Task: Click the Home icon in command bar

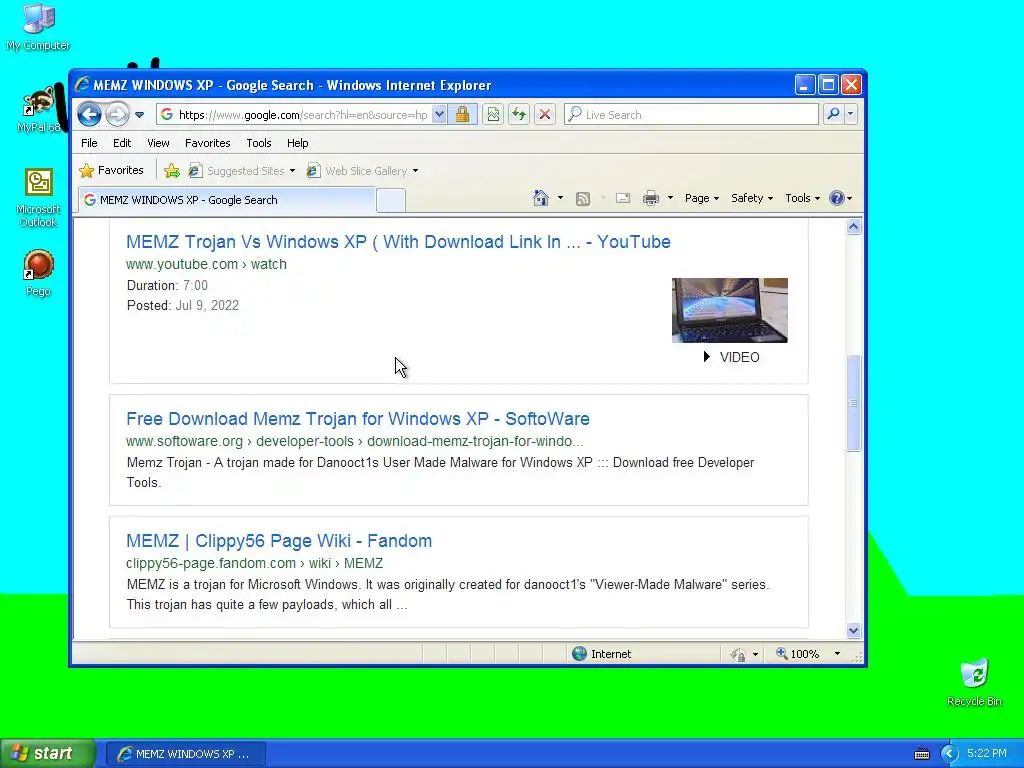Action: [541, 198]
